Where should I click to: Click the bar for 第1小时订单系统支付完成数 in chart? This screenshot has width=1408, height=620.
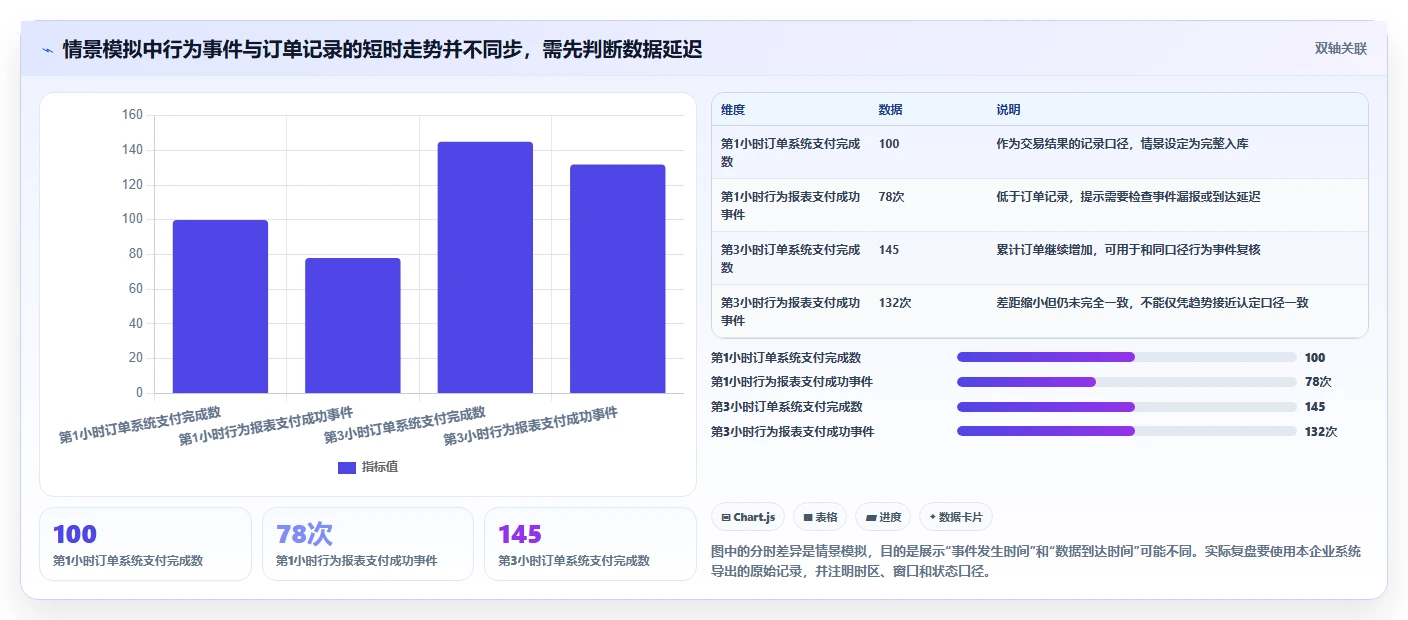tap(220, 306)
